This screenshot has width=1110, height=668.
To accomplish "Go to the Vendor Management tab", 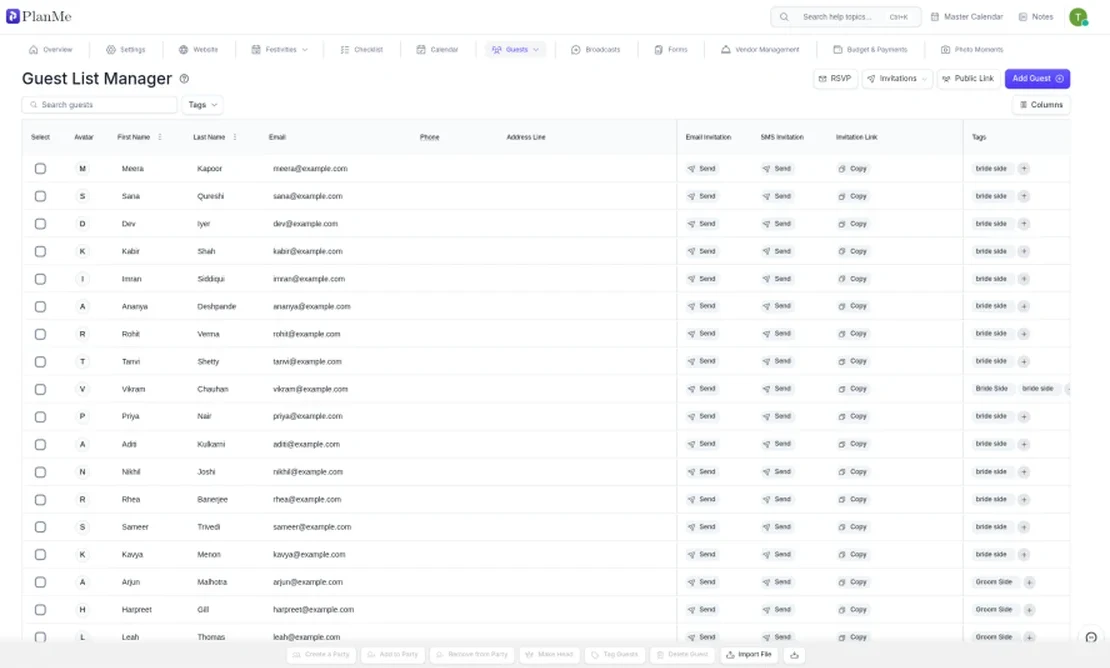I will [760, 50].
